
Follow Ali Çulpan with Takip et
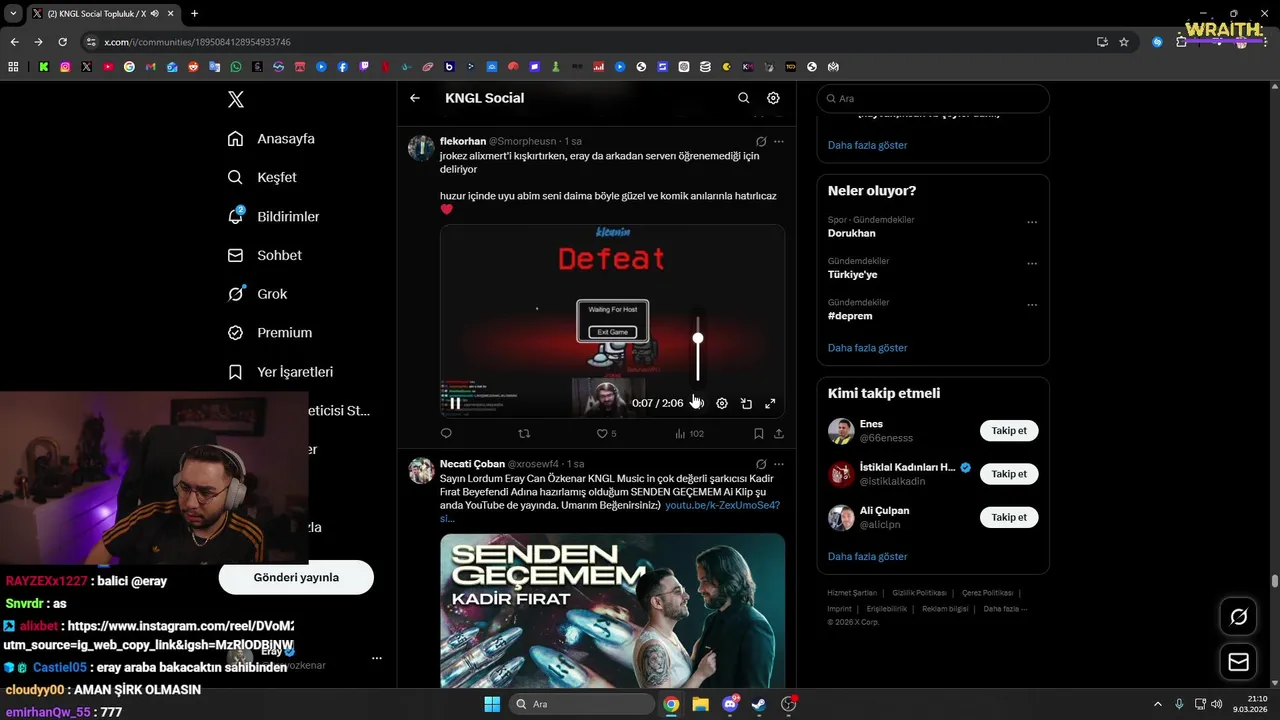point(1009,517)
